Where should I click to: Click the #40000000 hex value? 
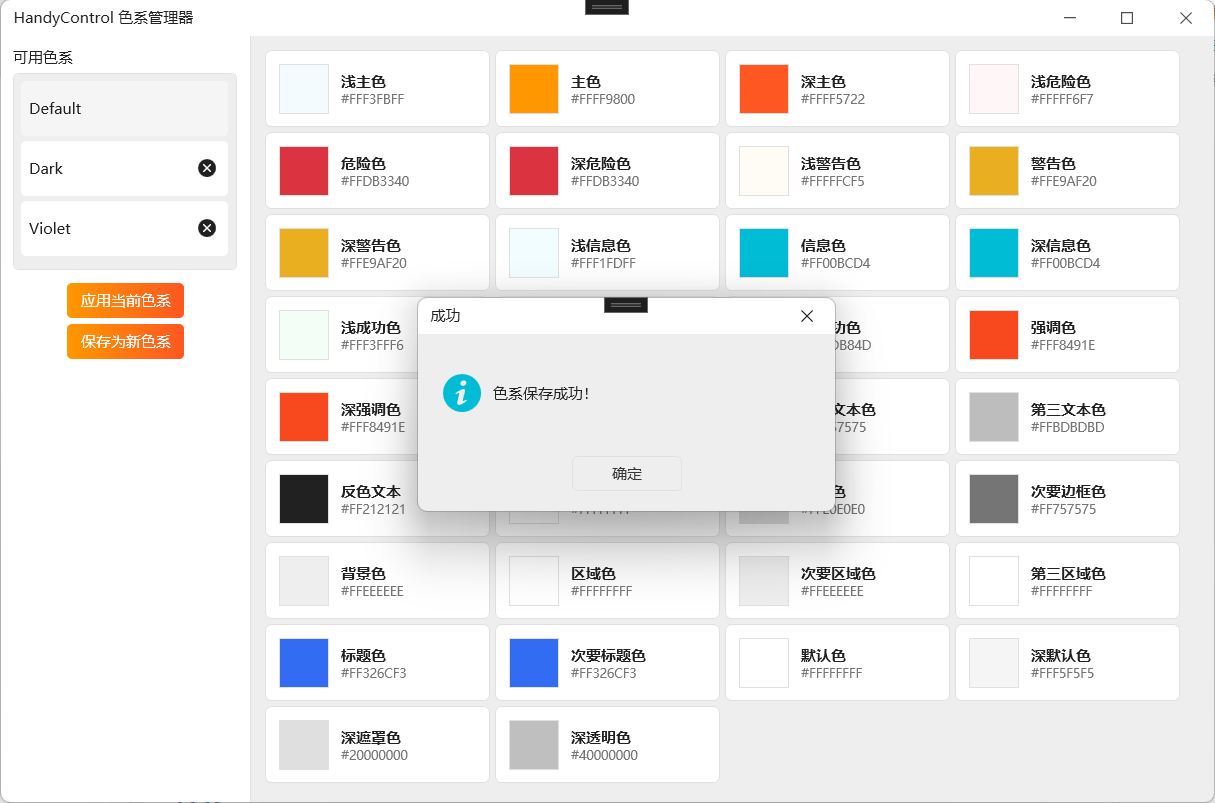pos(604,755)
